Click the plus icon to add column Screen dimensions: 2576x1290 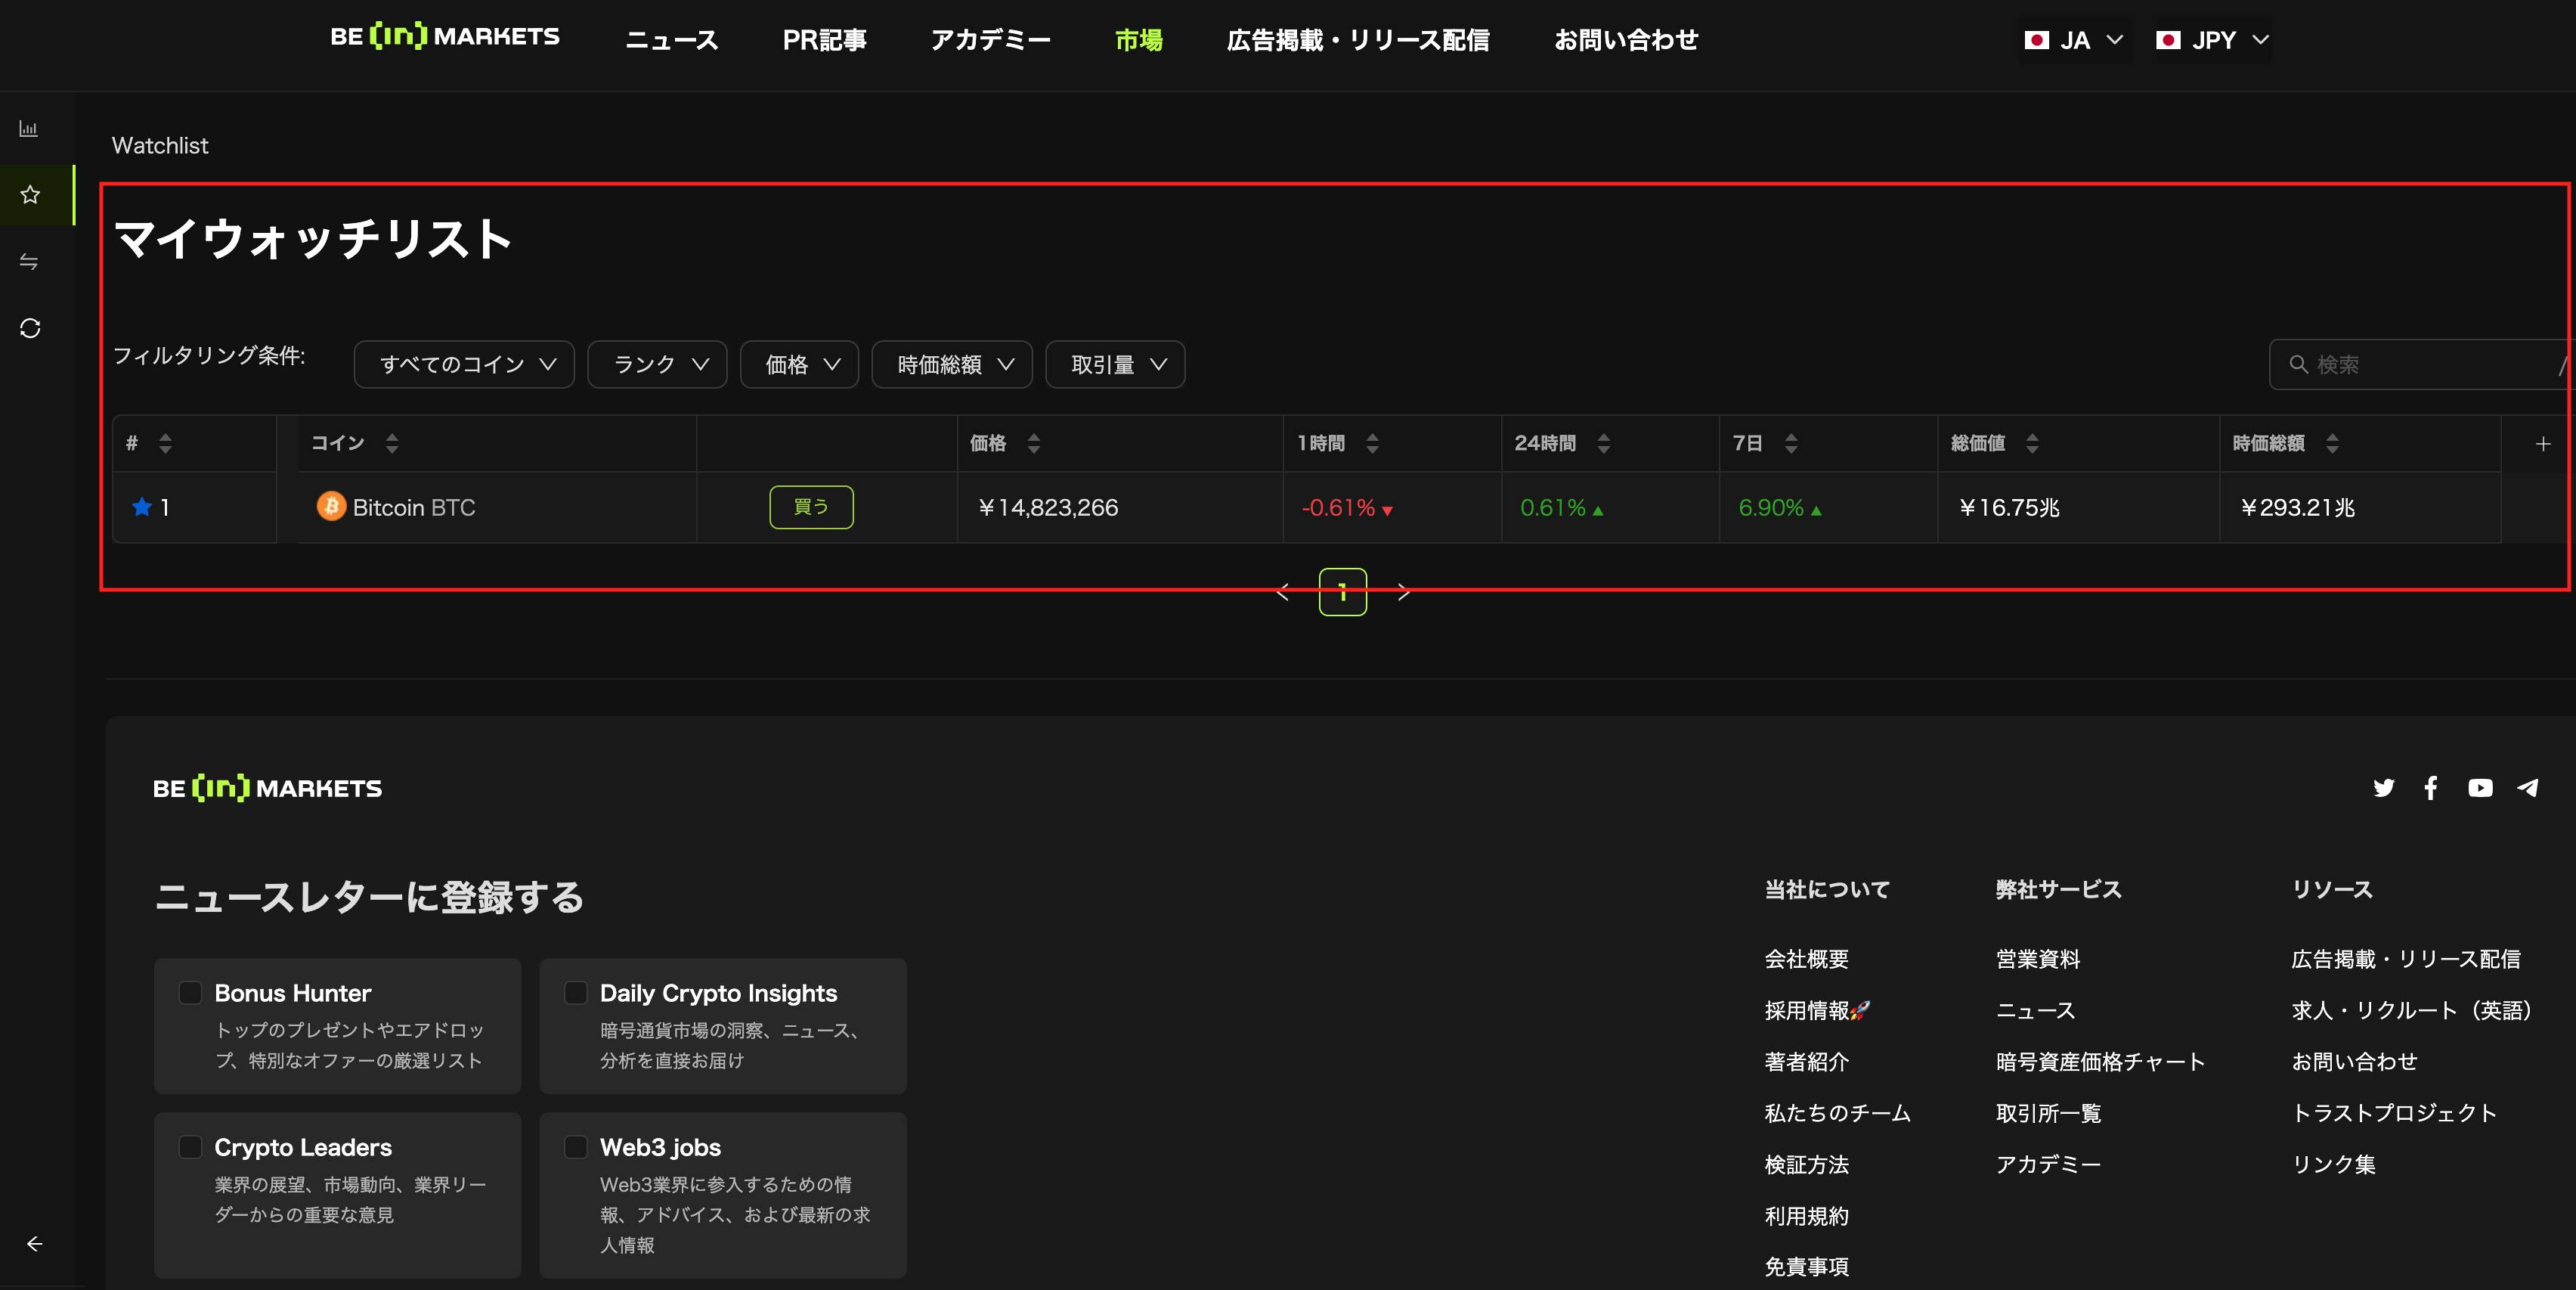(x=2542, y=444)
